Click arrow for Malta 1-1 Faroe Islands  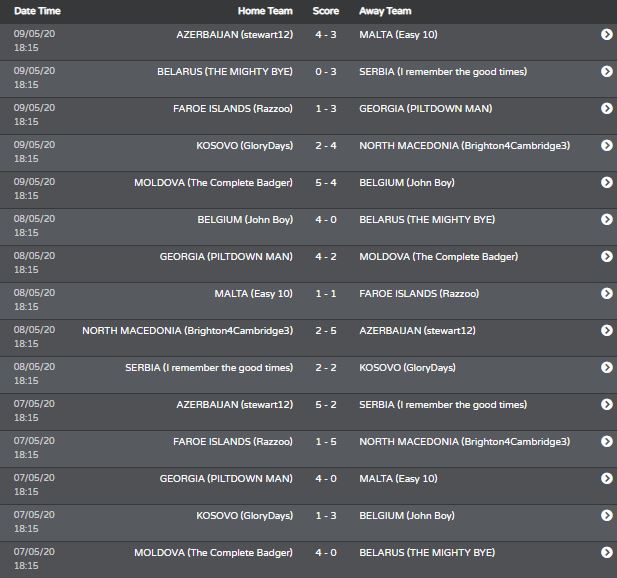coord(606,293)
